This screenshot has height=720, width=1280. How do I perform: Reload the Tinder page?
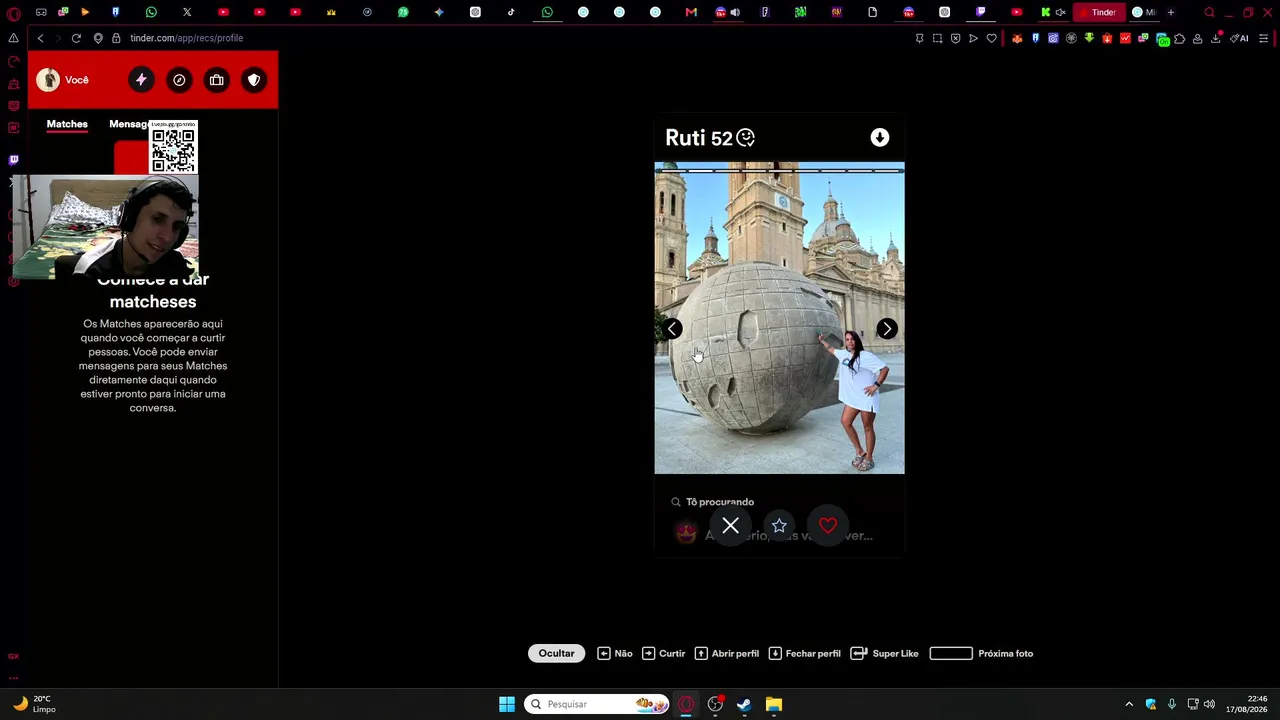[76, 38]
